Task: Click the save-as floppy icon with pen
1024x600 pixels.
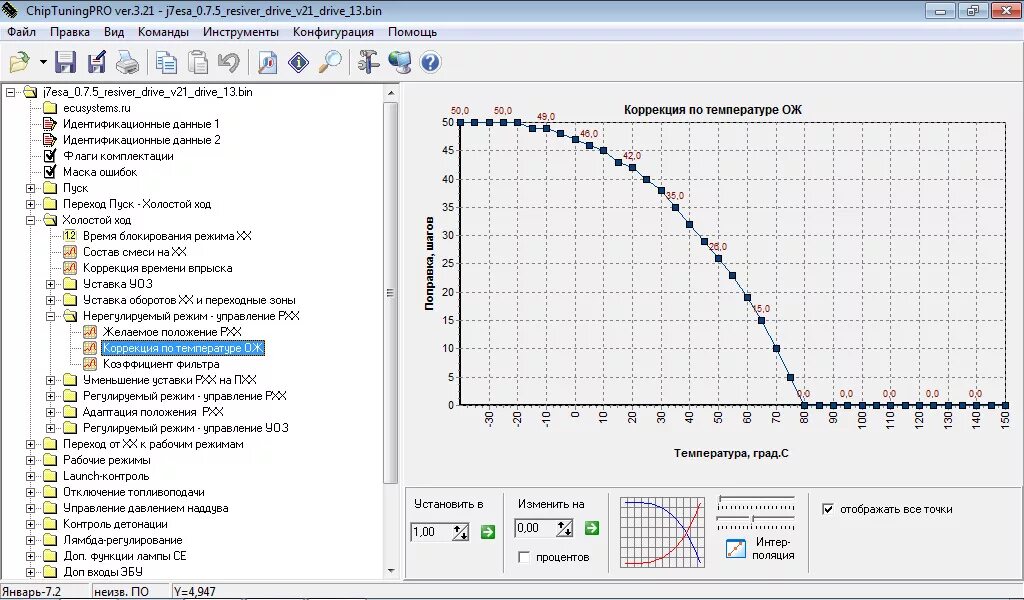Action: pyautogui.click(x=97, y=63)
